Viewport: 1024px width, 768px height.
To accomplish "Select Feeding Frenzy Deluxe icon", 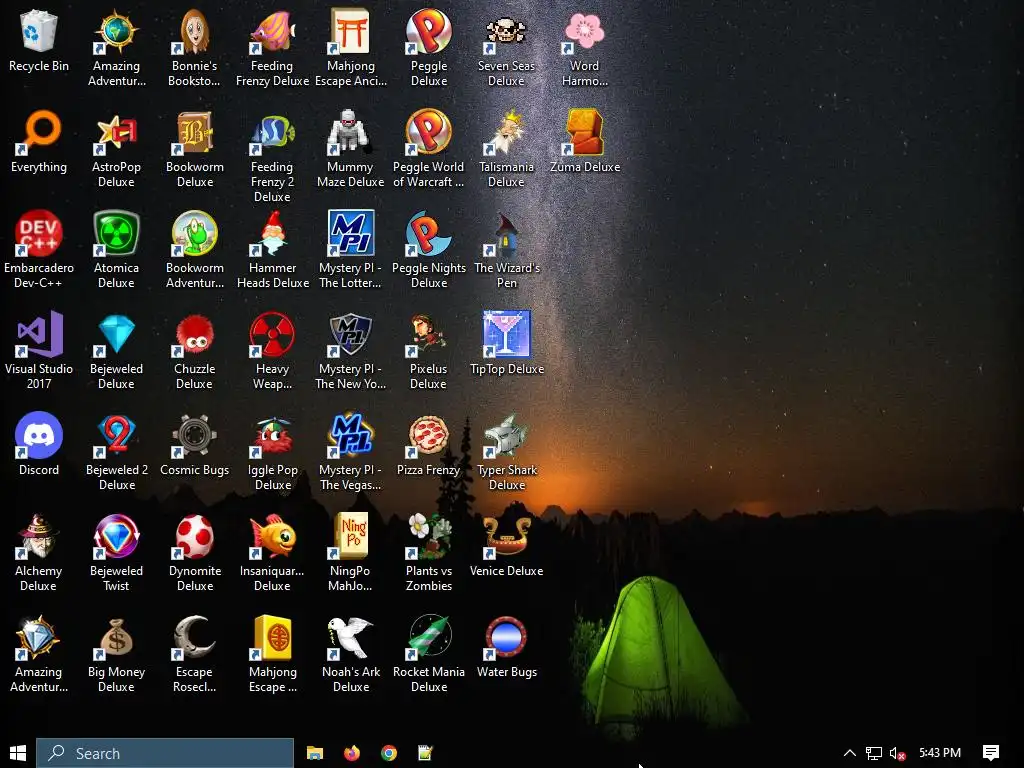I will 272,31.
